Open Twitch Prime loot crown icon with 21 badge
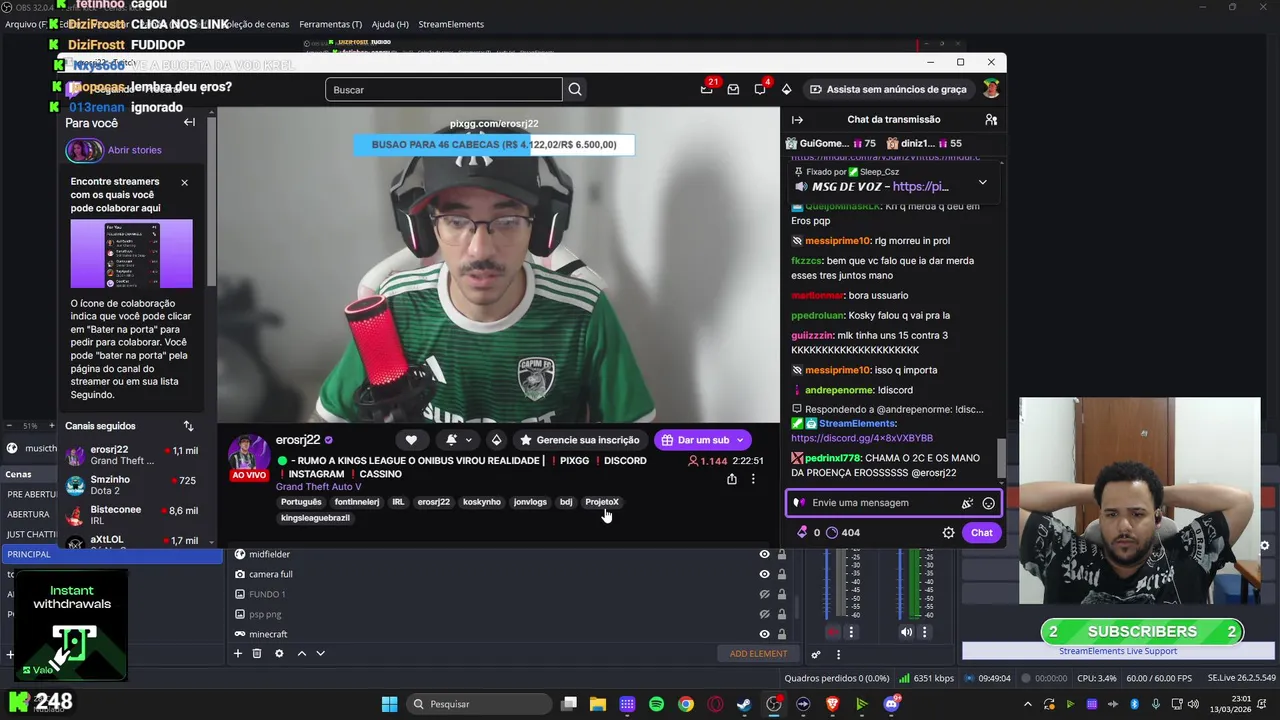This screenshot has width=1280, height=720. click(707, 89)
